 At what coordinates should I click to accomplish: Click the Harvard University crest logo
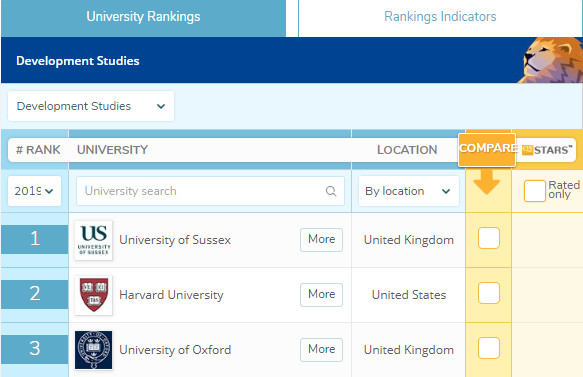click(93, 295)
